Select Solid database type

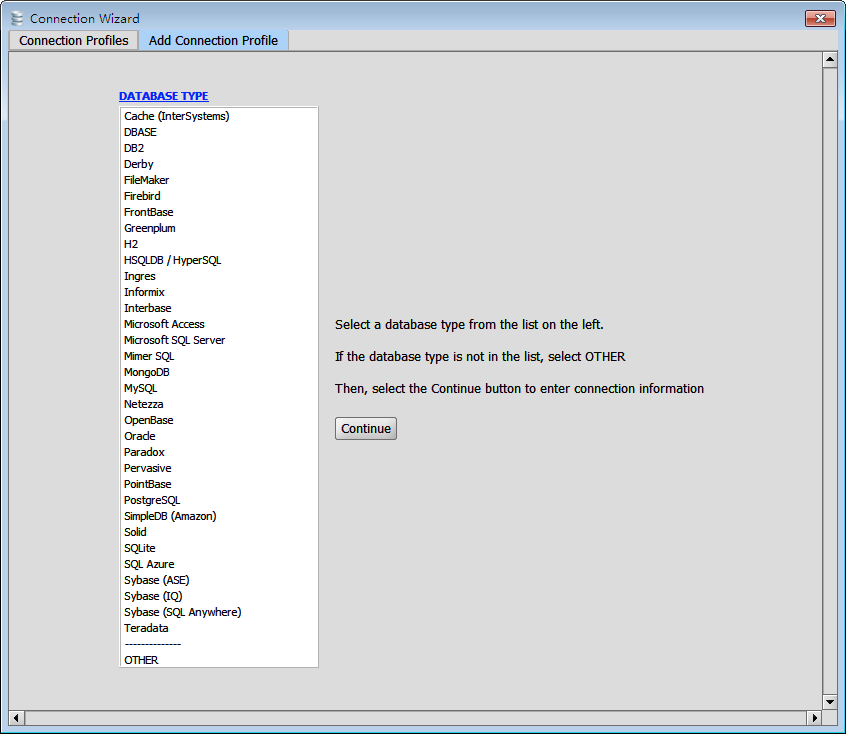(219, 532)
